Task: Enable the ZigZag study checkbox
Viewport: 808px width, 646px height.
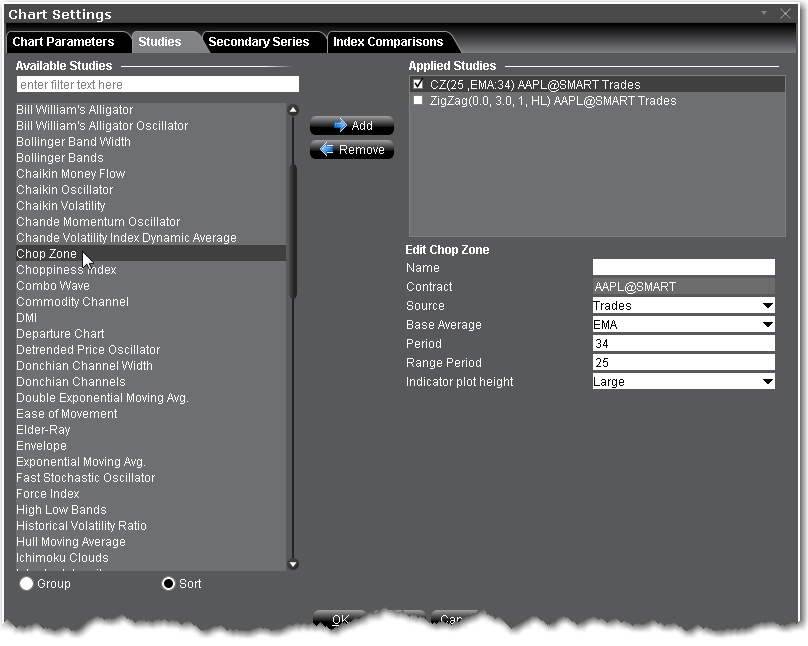Action: click(418, 101)
